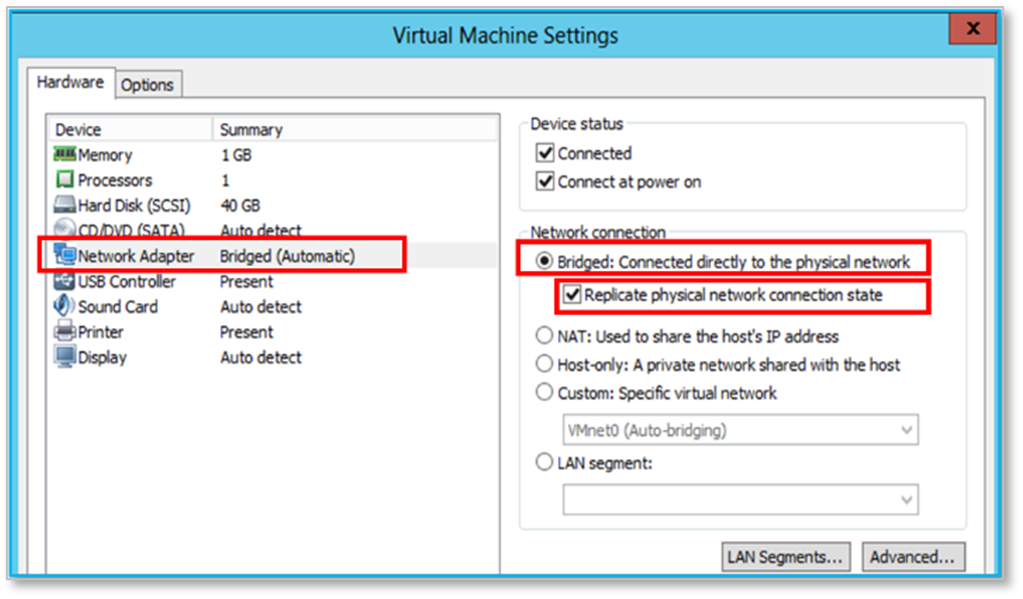Screen dimensions: 1023x599
Task: Select the Display monitor icon
Action: coord(65,357)
